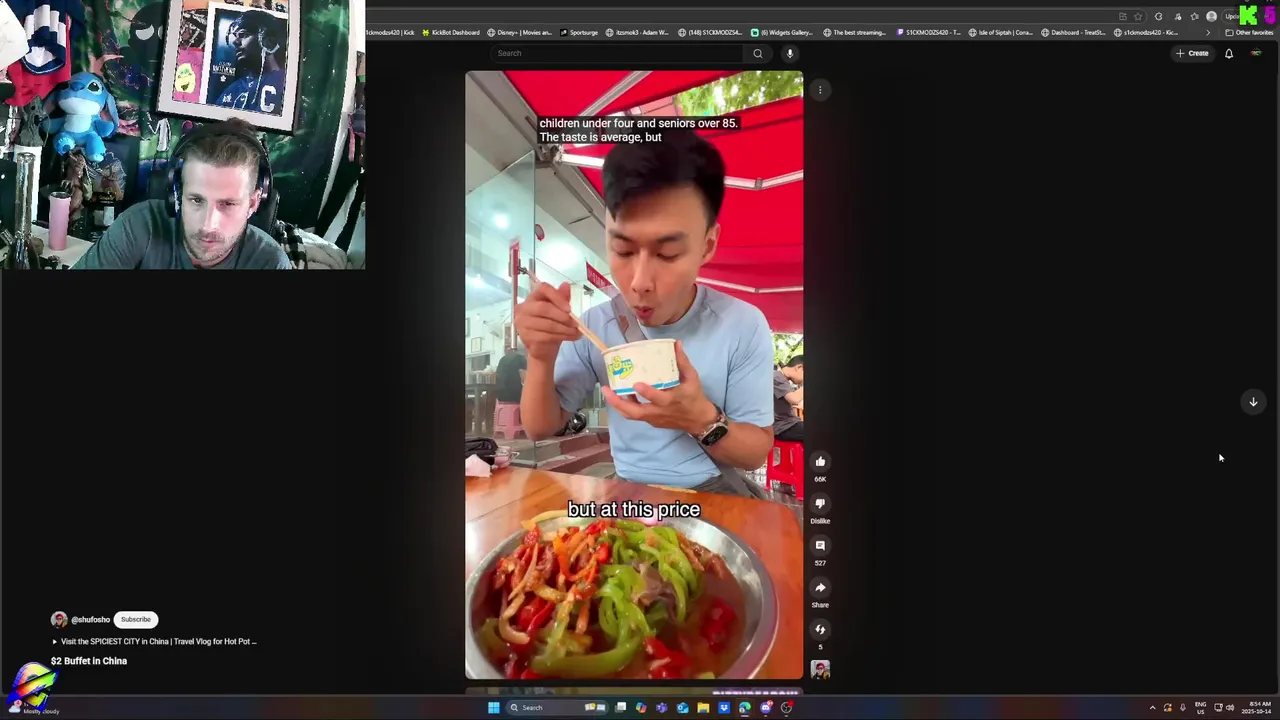Open the weather widget Mostly cloudy

tap(35, 708)
